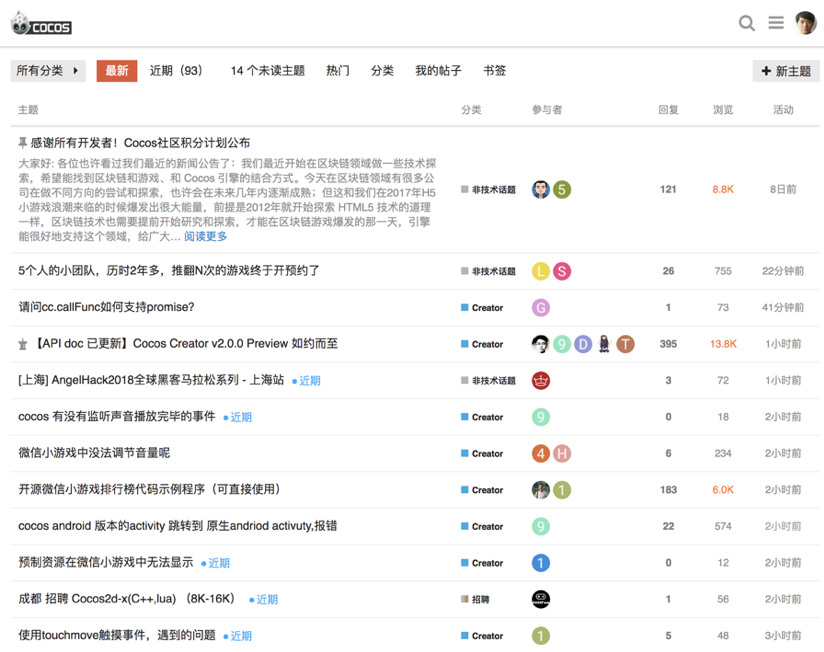Image resolution: width=824 pixels, height=652 pixels.
Task: Click the purple 'G' participant avatar
Action: [x=541, y=308]
